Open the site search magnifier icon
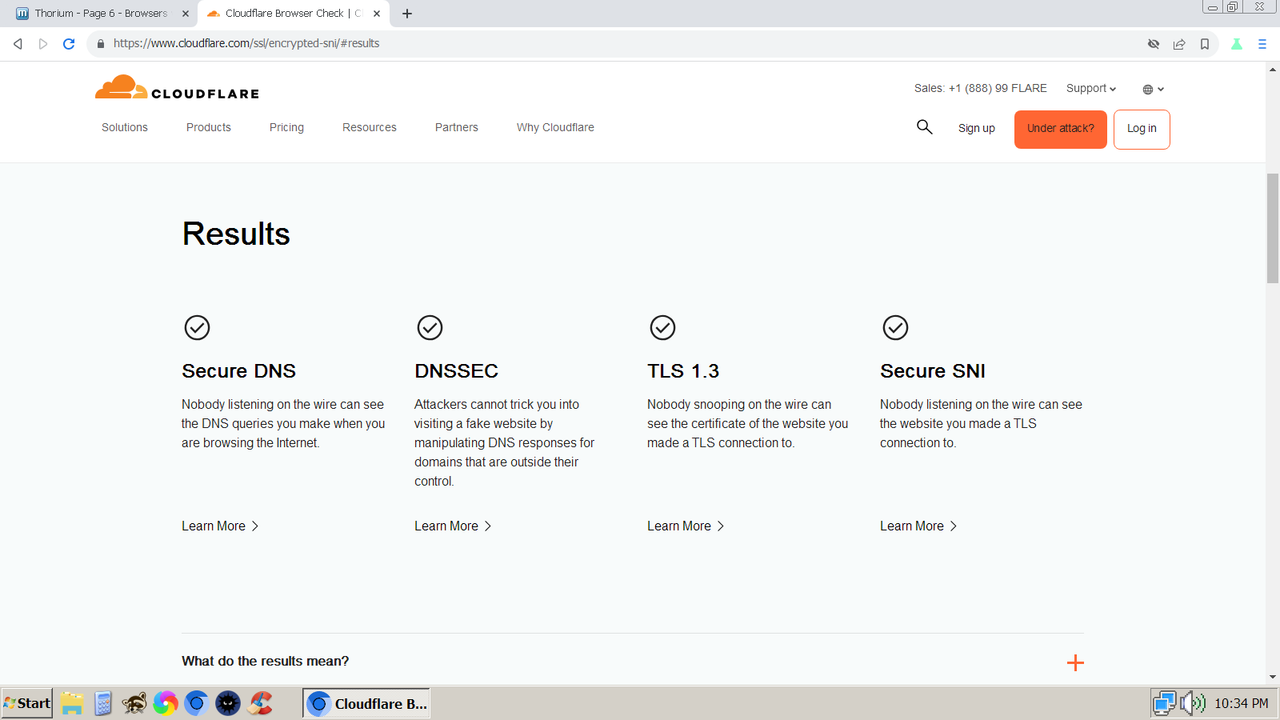This screenshot has width=1280, height=720. pos(924,127)
